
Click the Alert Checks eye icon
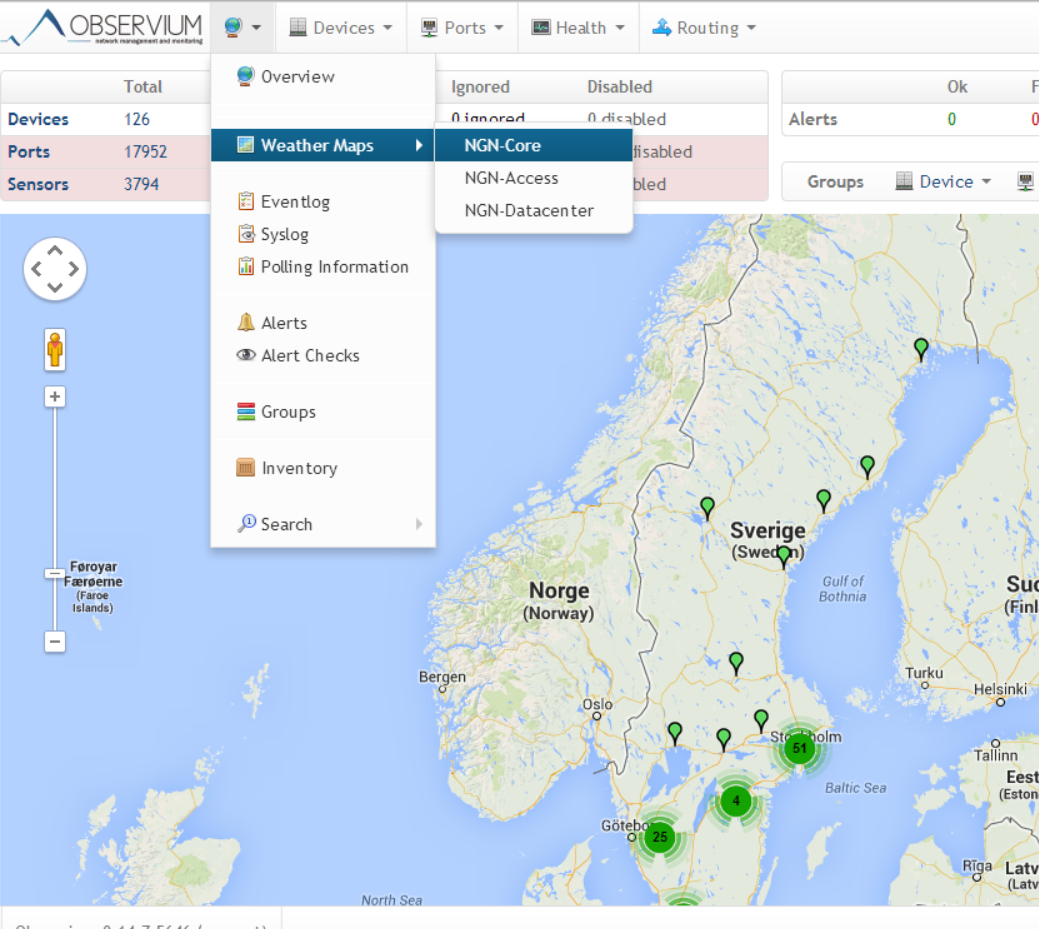click(246, 355)
